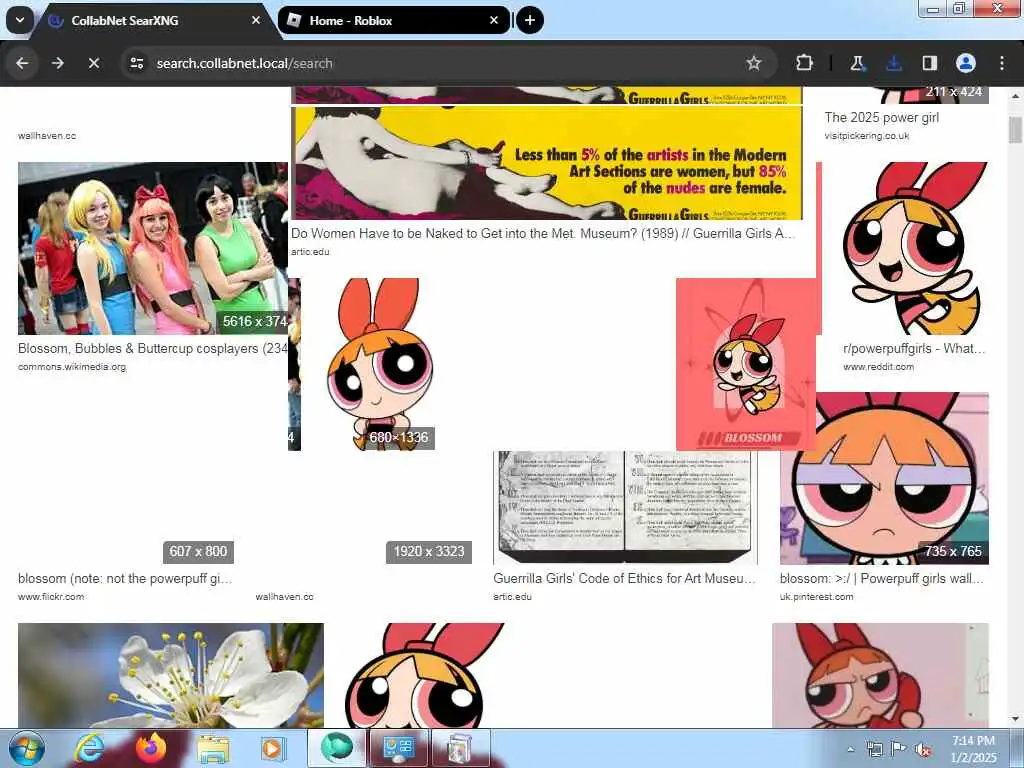This screenshot has width=1024, height=768.
Task: Open the Action Center flag
Action: tap(899, 749)
